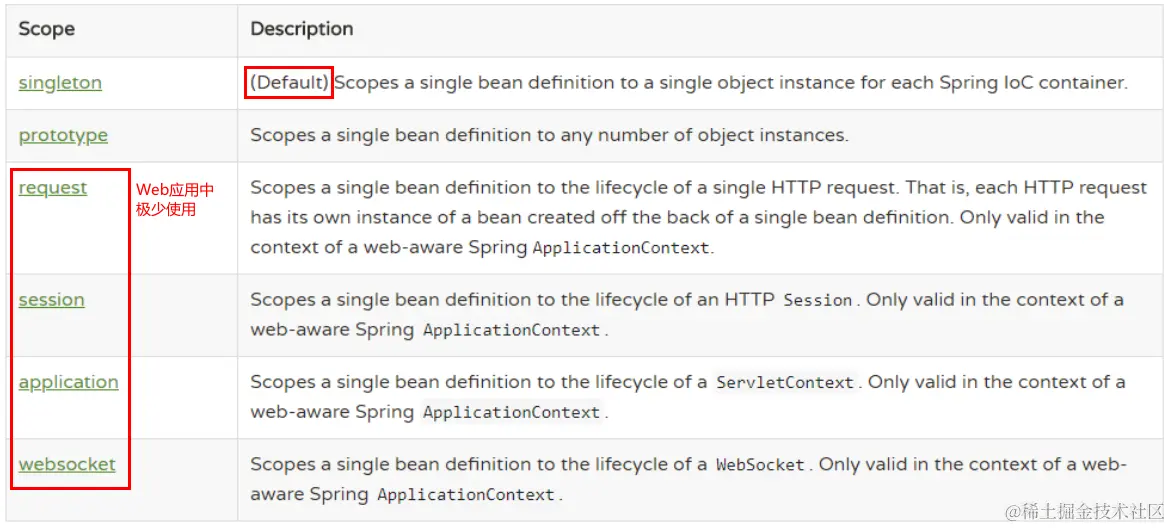
Task: Click the red-boxed (Default) label
Action: [289, 83]
